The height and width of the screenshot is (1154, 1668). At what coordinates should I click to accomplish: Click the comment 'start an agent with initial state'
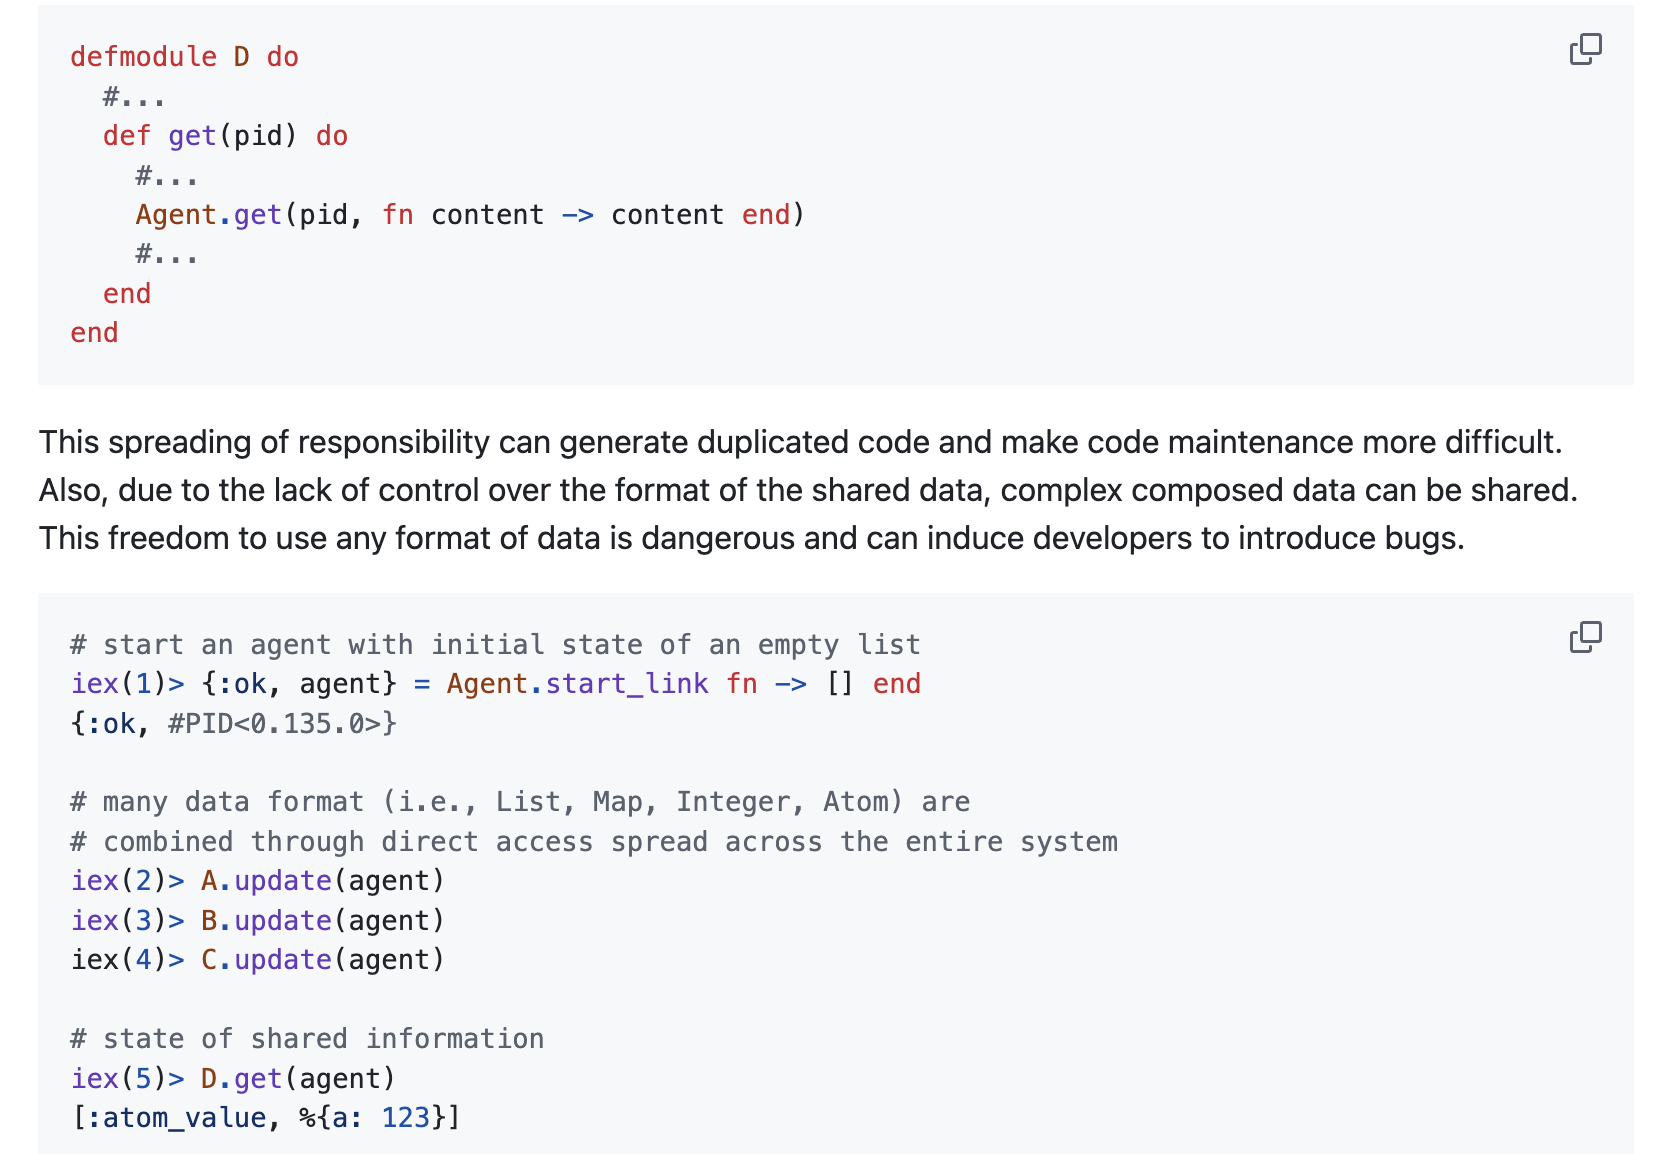pos(495,645)
